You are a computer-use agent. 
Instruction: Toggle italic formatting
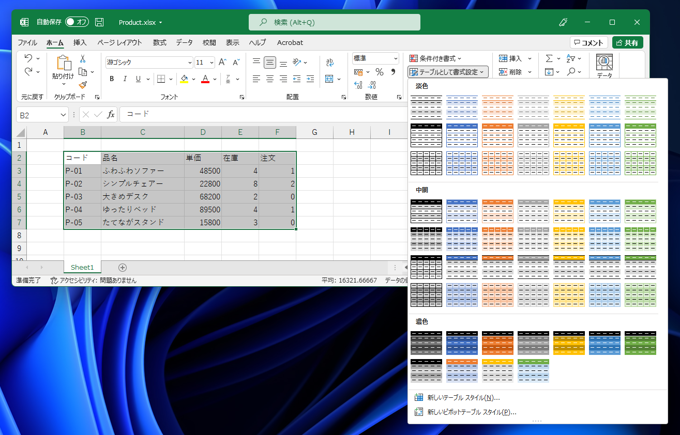click(125, 79)
